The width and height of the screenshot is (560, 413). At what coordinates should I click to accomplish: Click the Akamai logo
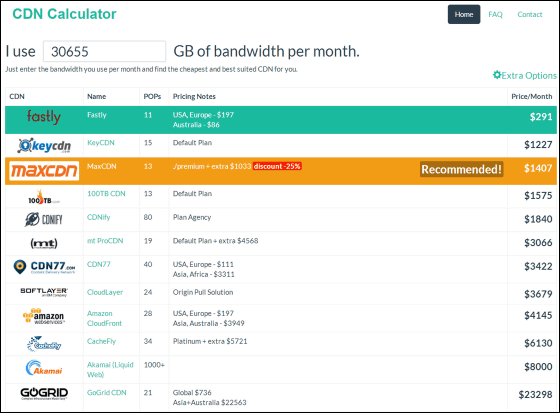pyautogui.click(x=44, y=368)
